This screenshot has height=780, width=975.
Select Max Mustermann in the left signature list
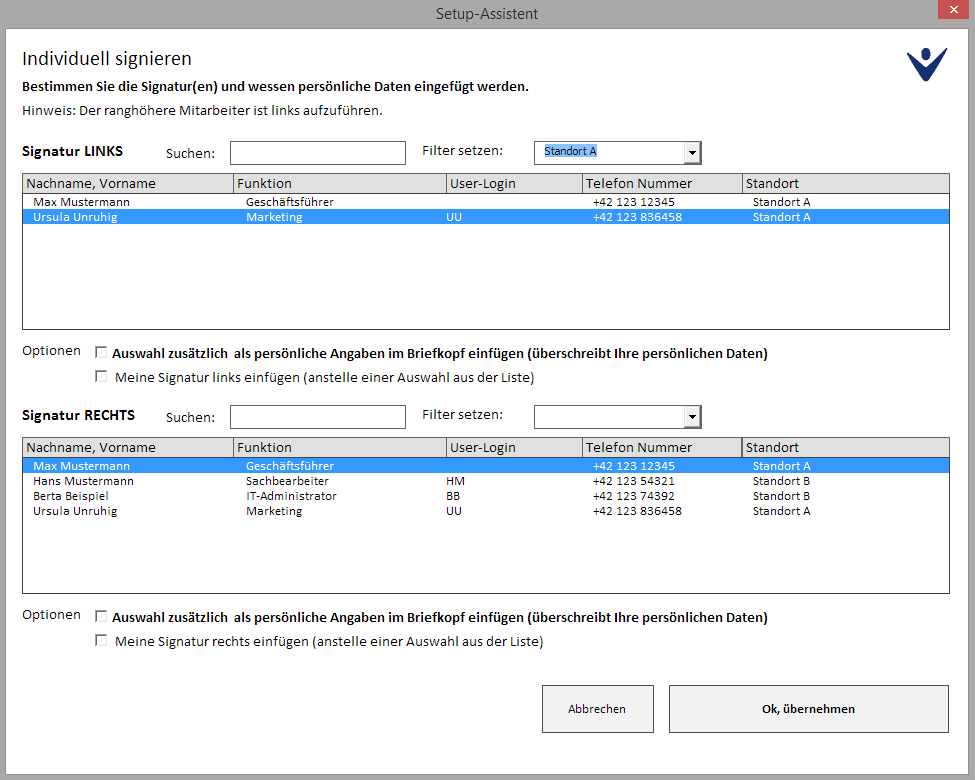pos(81,202)
